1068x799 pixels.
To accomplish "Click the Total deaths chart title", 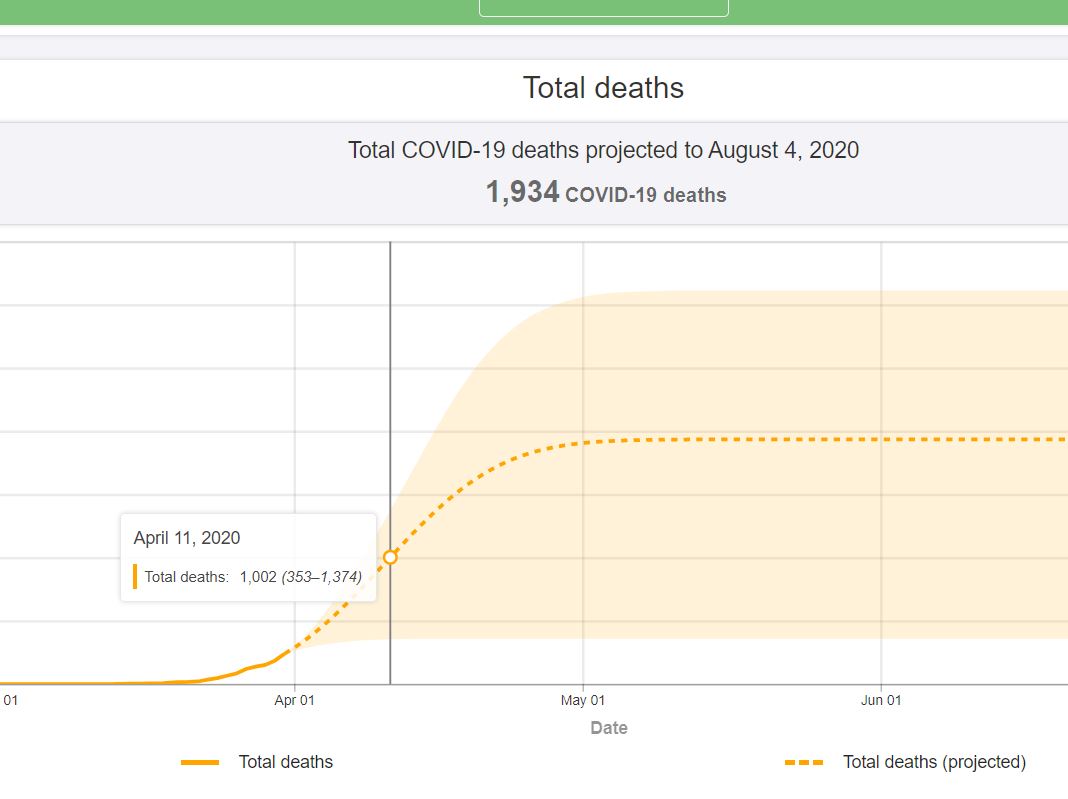I will click(603, 88).
